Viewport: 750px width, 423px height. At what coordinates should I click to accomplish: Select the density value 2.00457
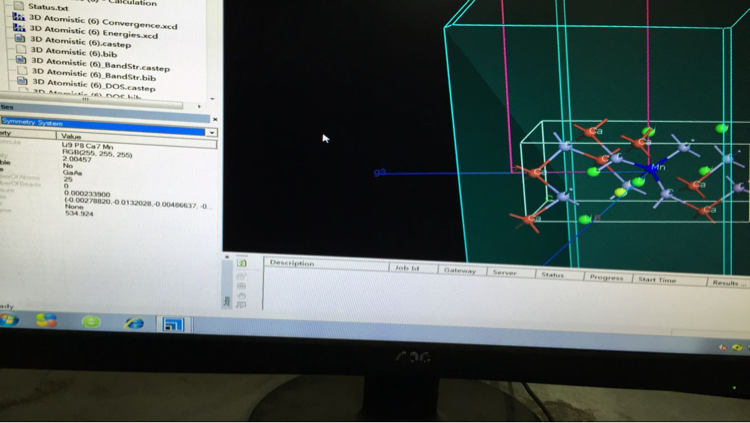(77, 159)
